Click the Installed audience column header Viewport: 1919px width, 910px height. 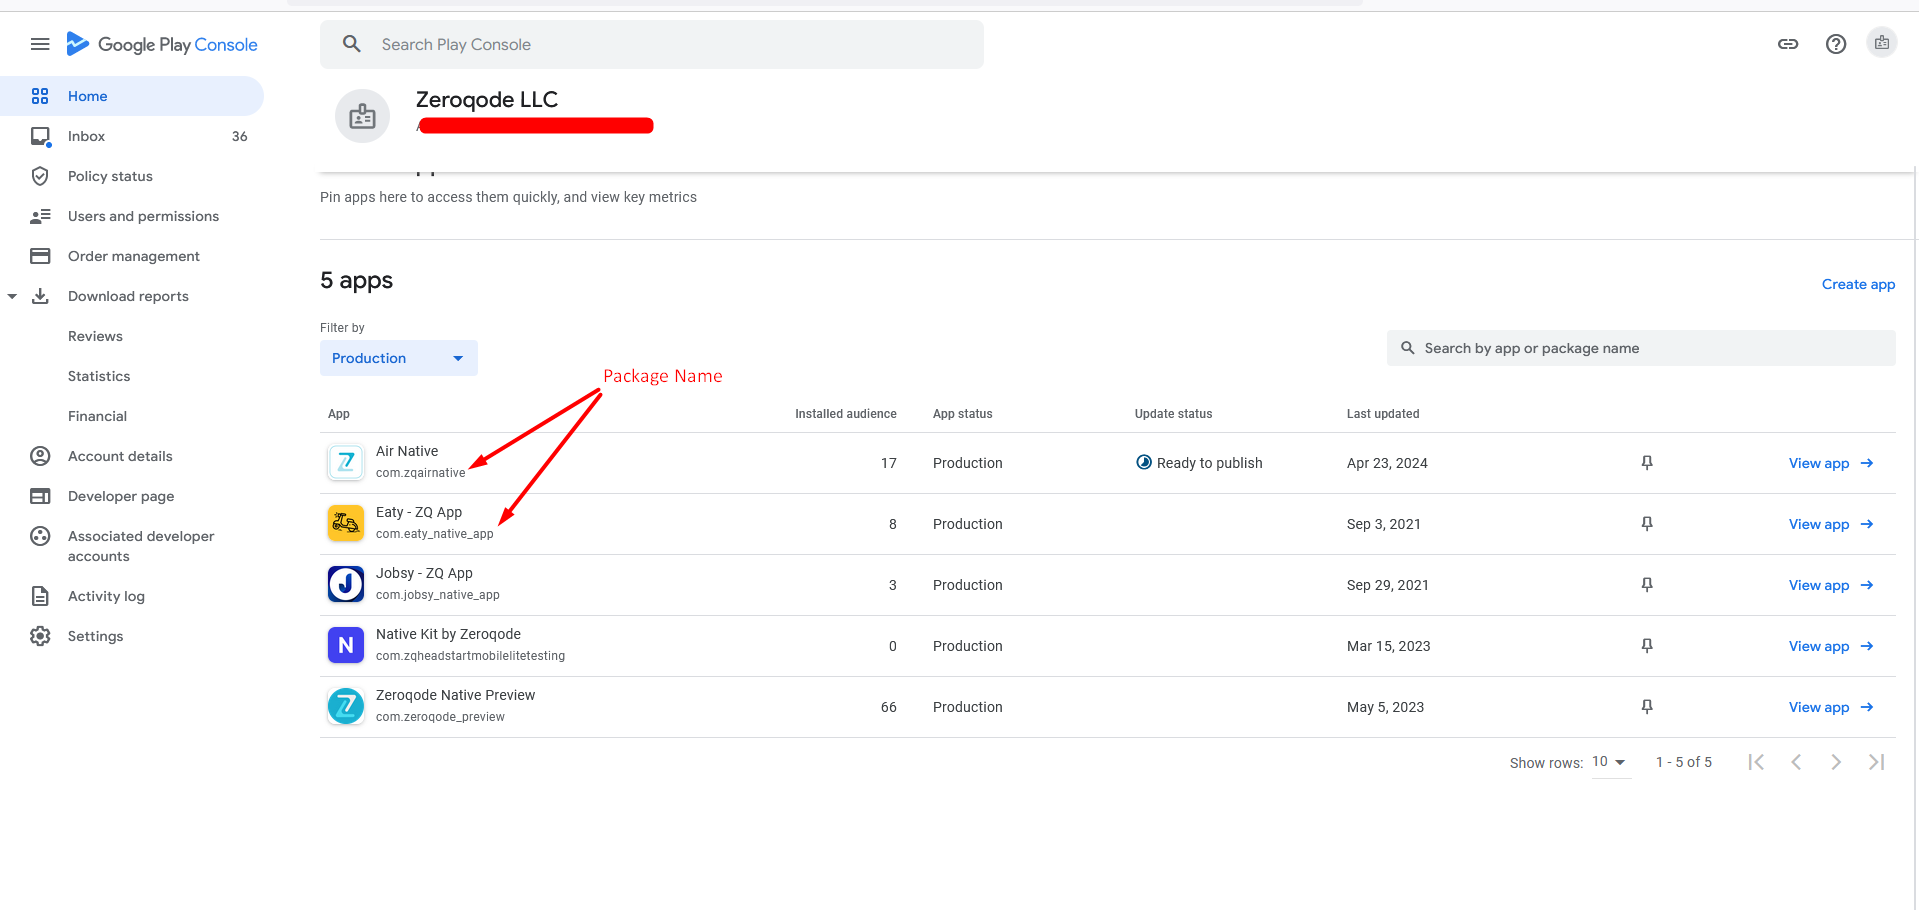tap(846, 414)
